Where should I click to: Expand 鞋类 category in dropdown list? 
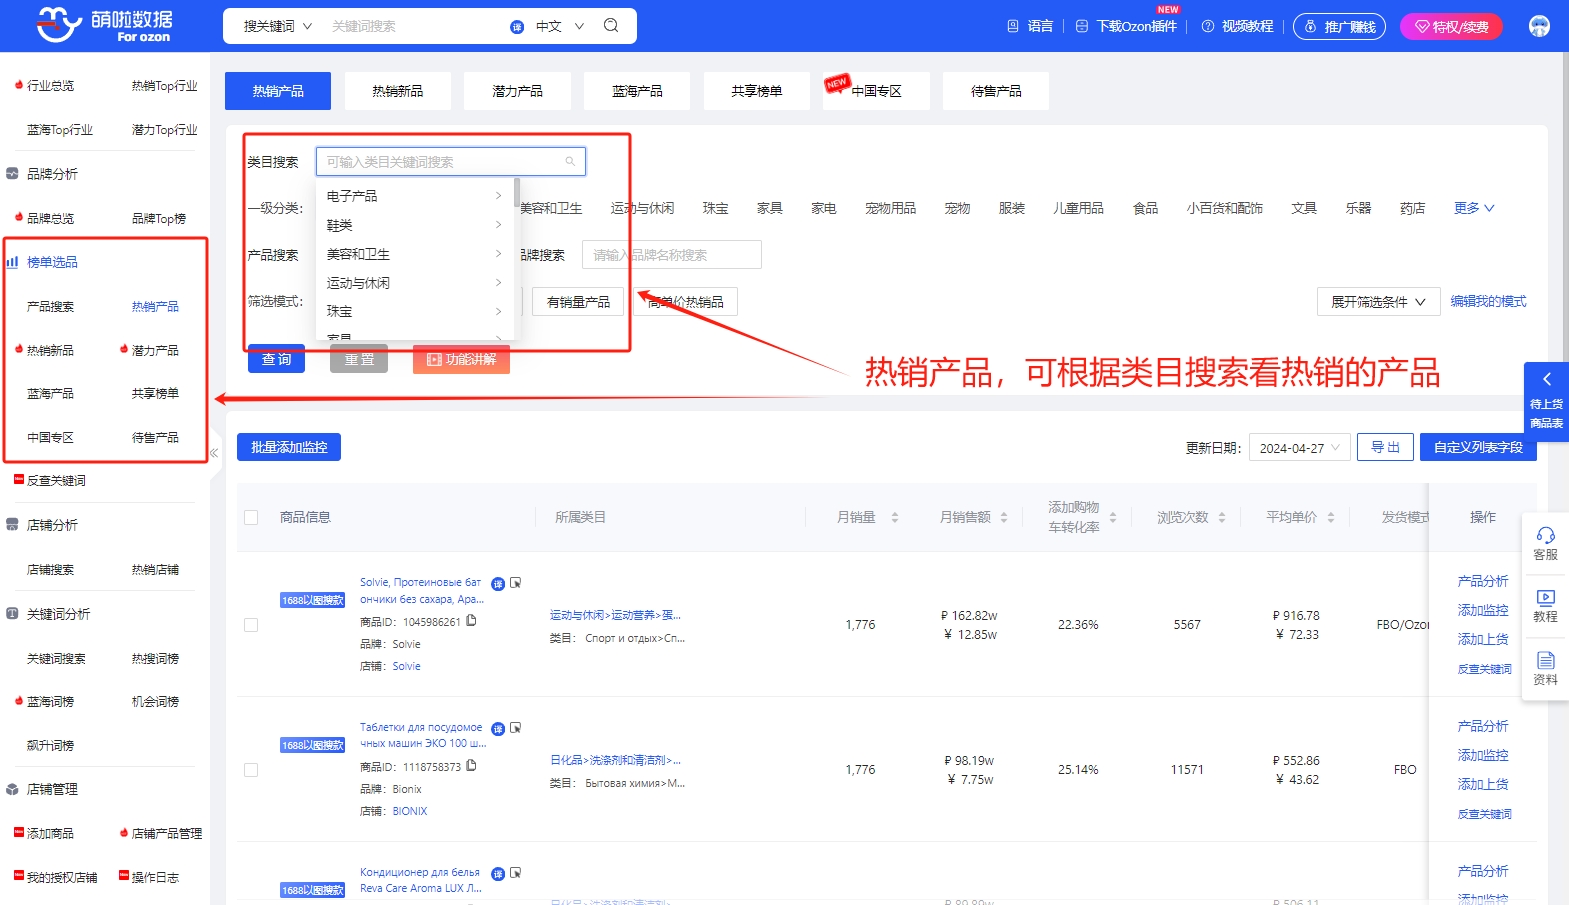[x=415, y=225]
